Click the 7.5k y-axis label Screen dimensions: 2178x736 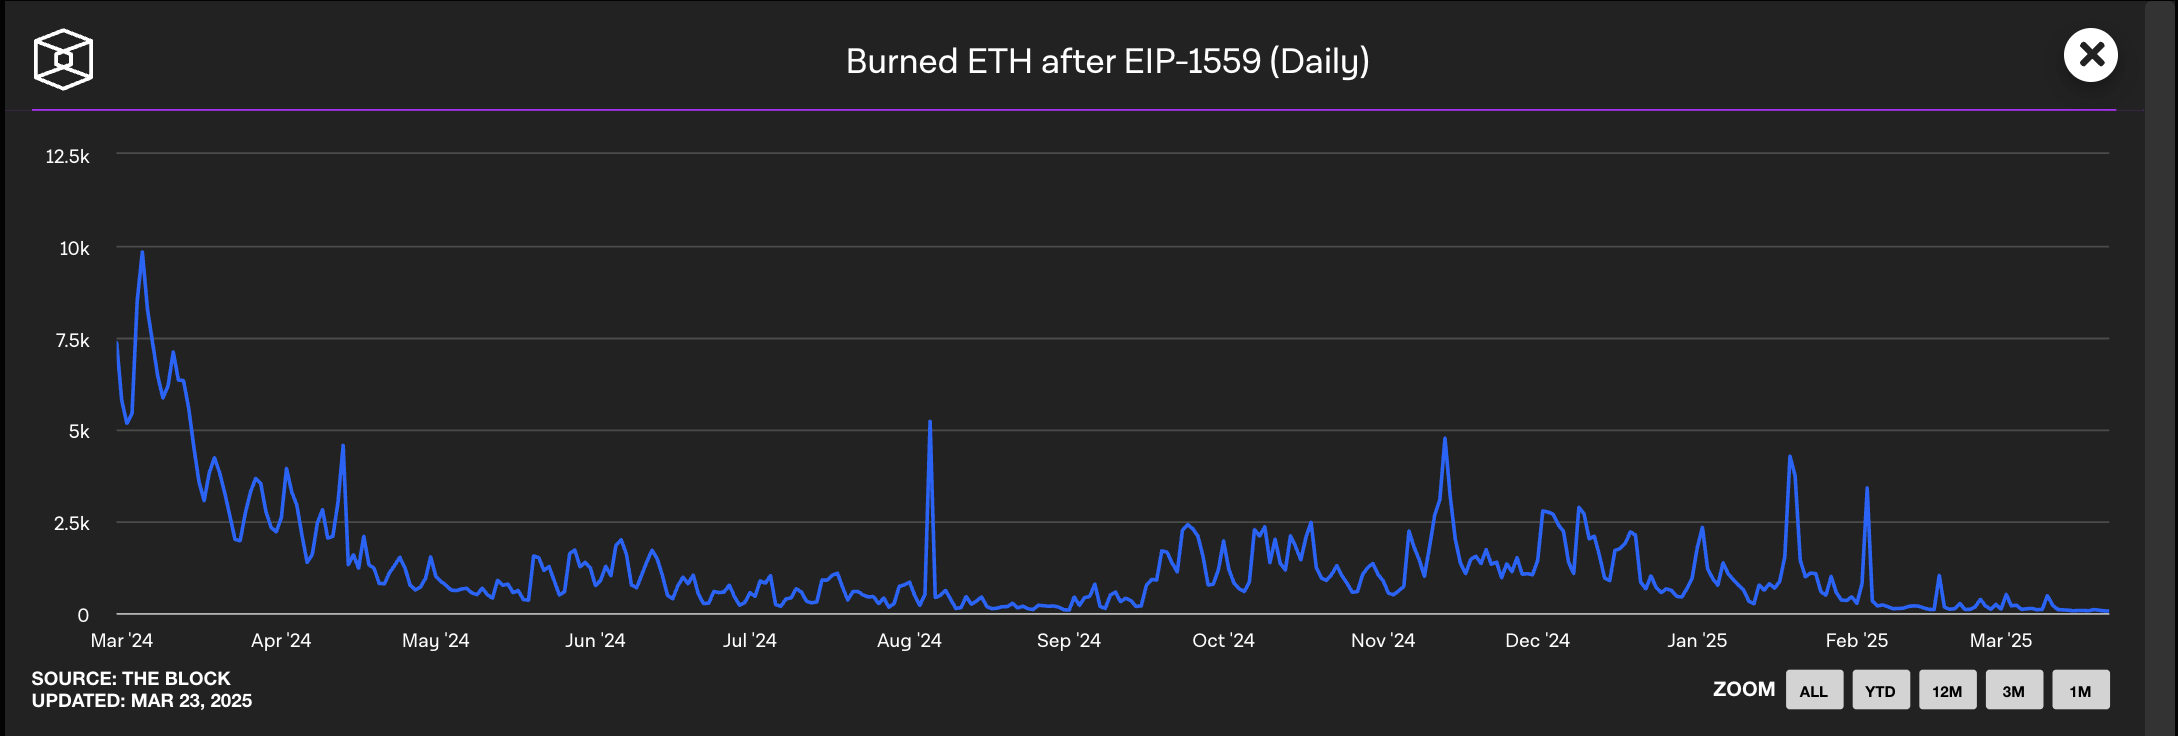(x=72, y=340)
